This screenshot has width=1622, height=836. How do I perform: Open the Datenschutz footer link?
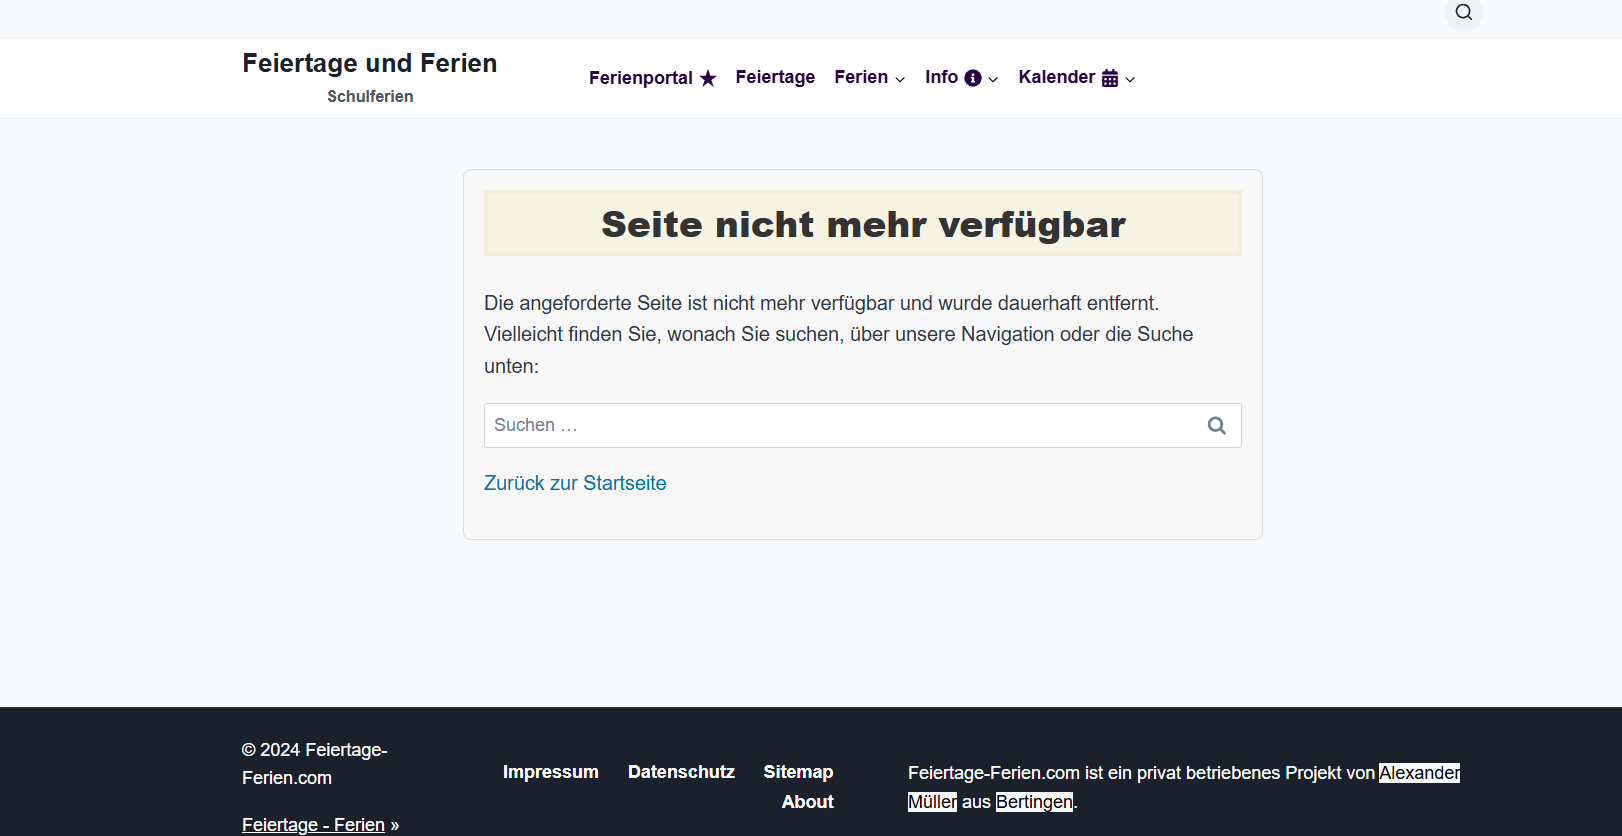click(681, 772)
